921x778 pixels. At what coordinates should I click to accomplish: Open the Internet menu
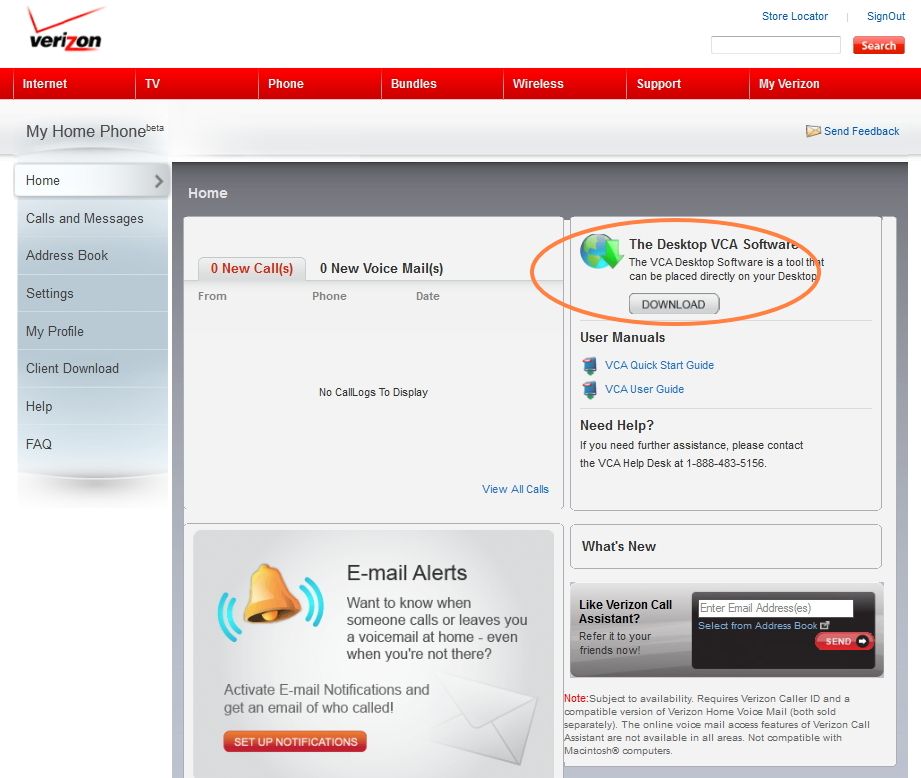coord(45,83)
